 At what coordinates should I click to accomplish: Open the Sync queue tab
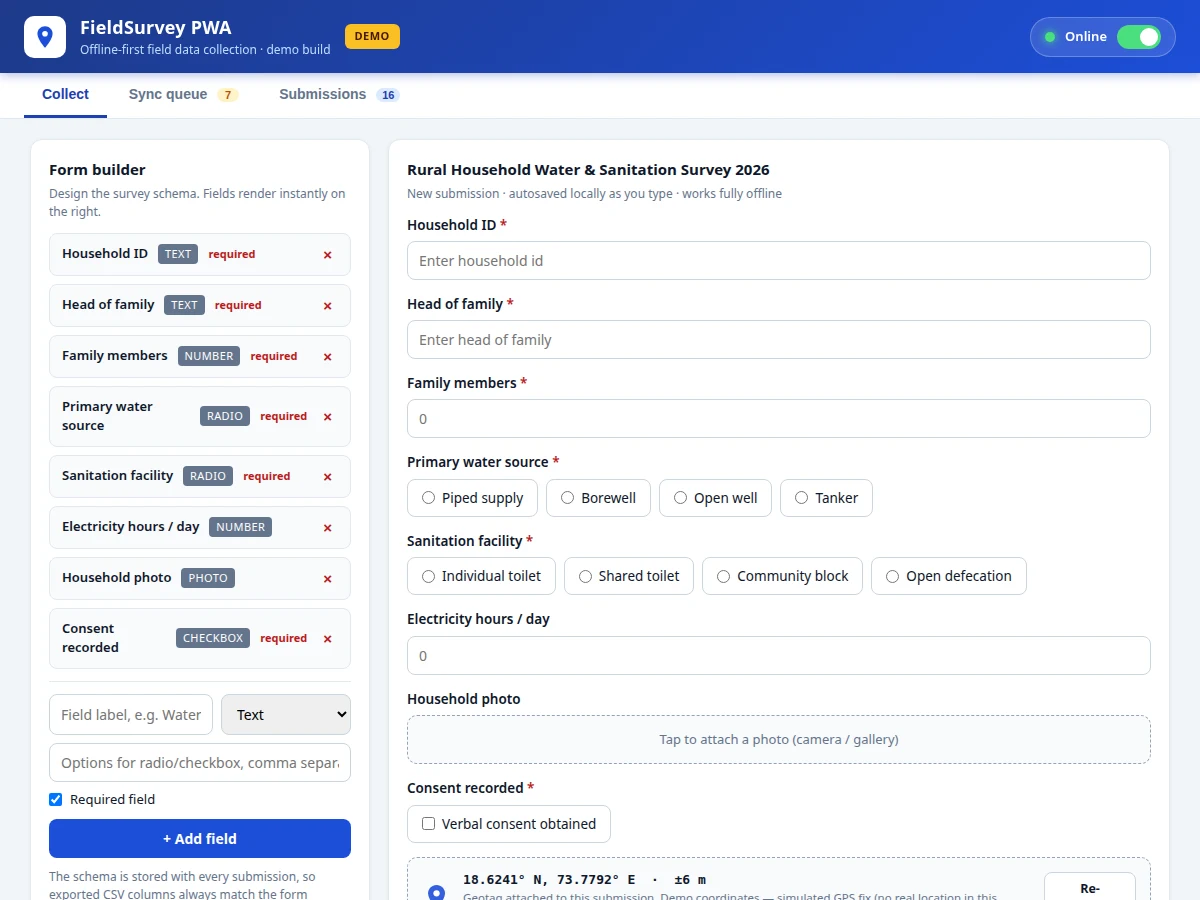pyautogui.click(x=183, y=94)
